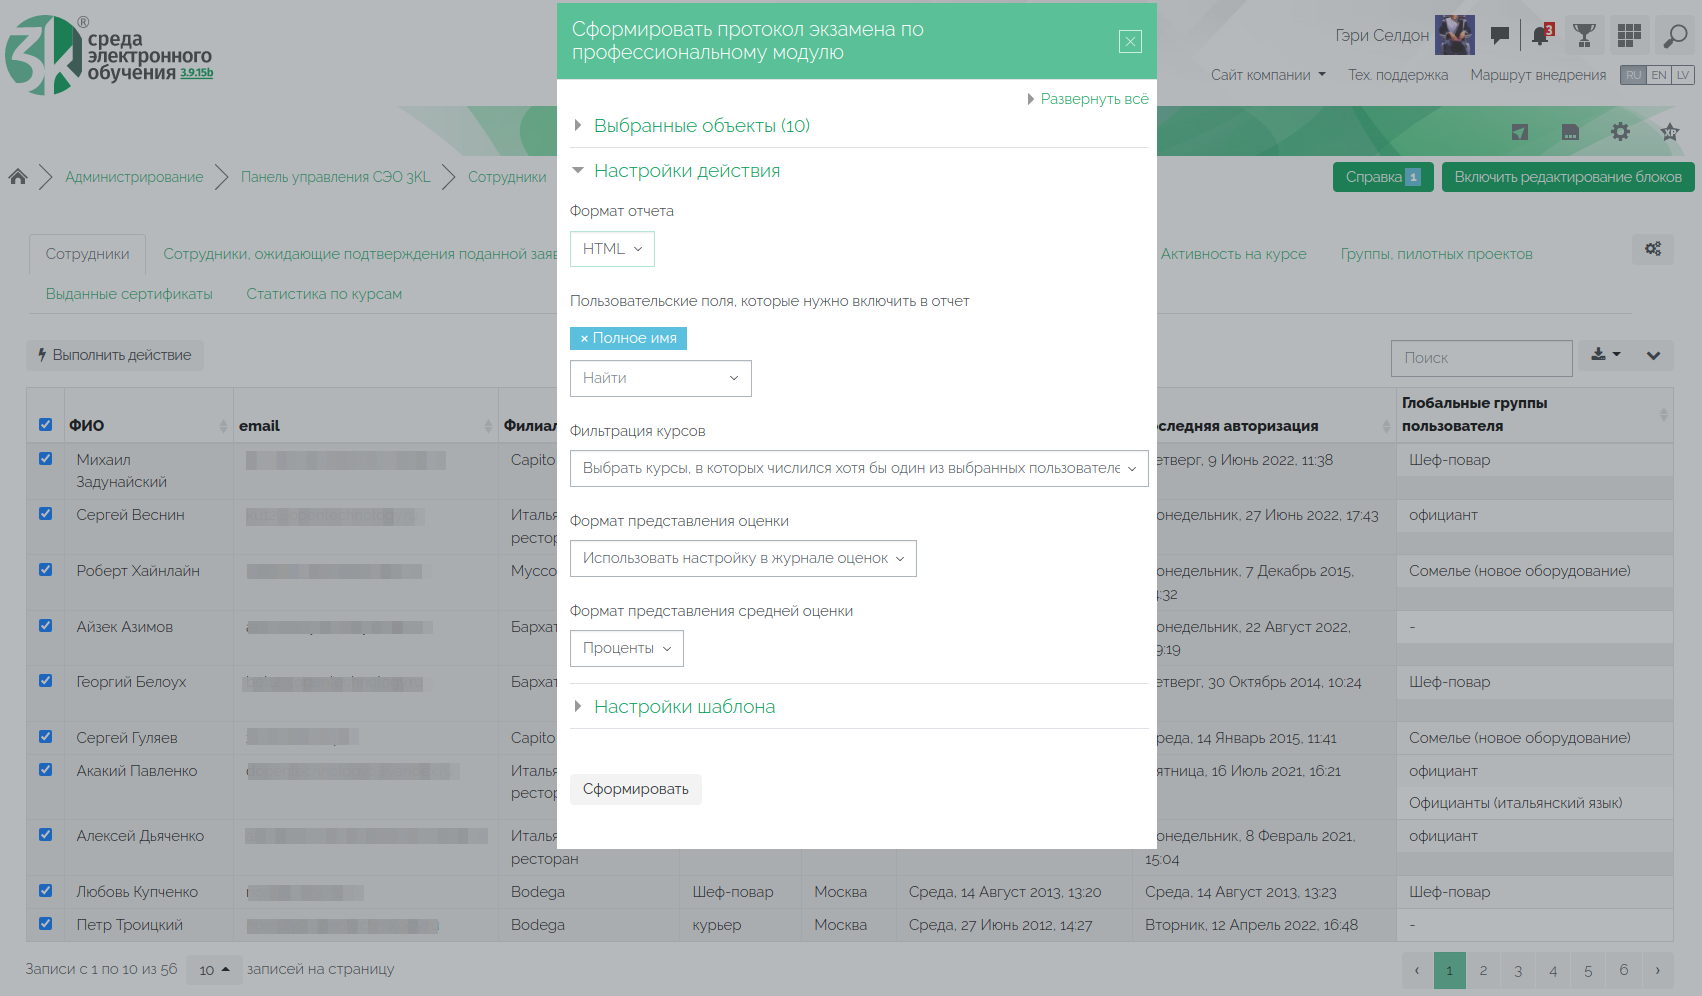Switch to 'Выданные сертификаты' tab
Image resolution: width=1702 pixels, height=996 pixels.
coord(129,294)
